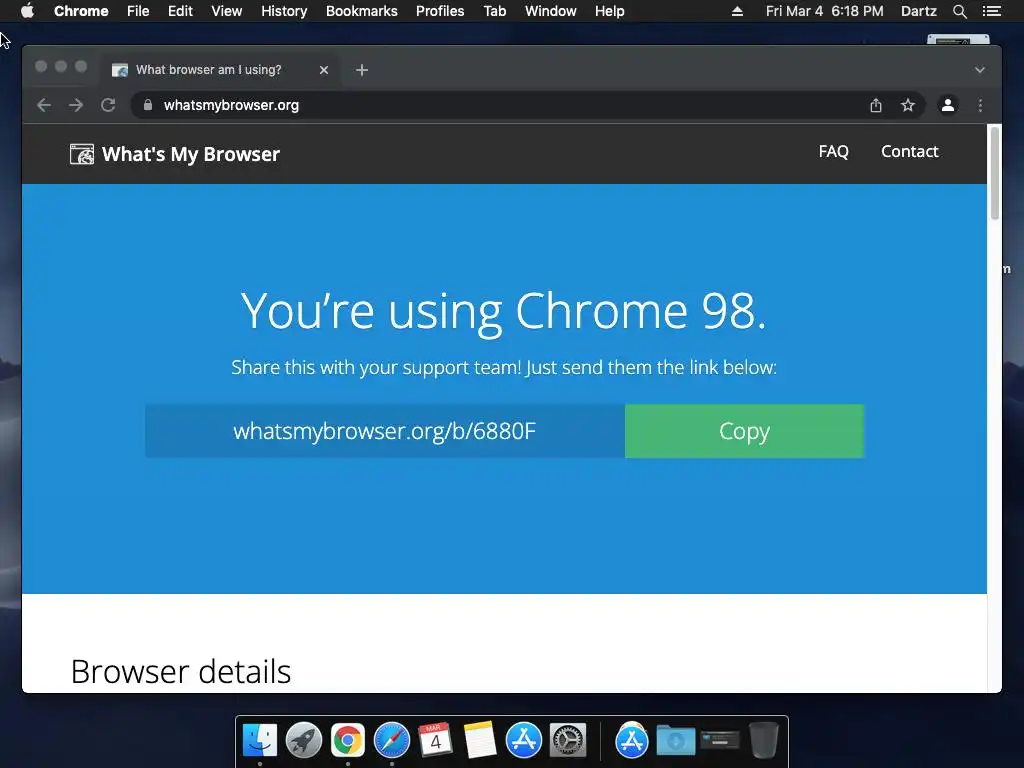Open Finder from the Dock

tap(260, 741)
